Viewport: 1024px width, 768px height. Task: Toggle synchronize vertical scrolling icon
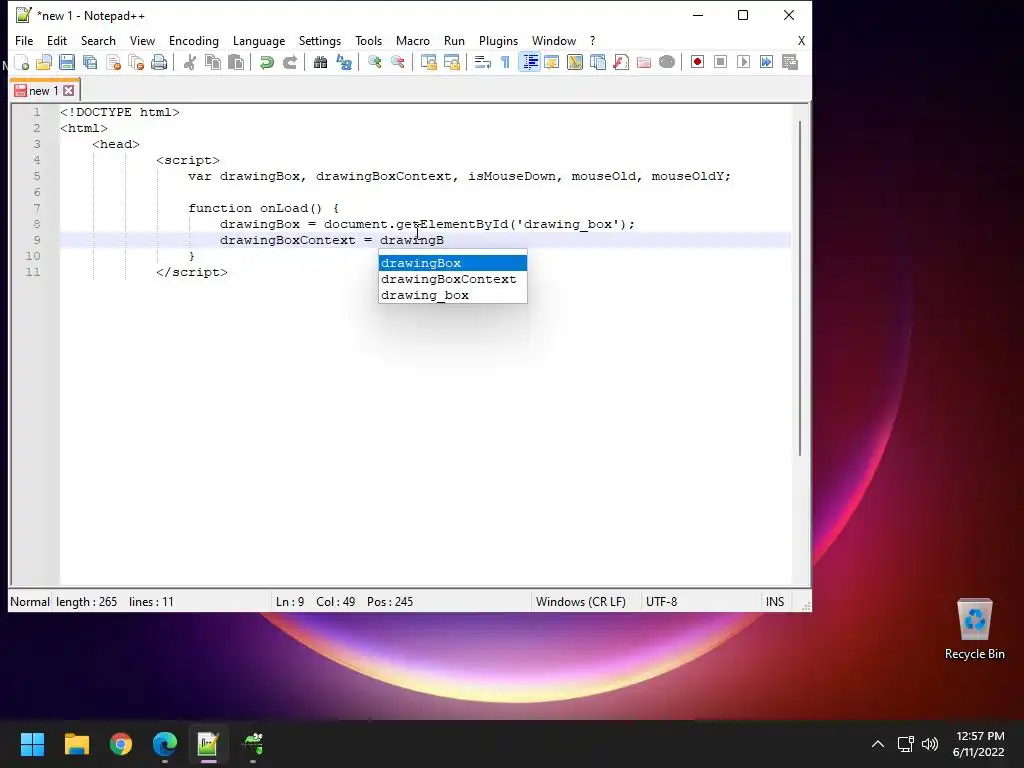tap(428, 62)
